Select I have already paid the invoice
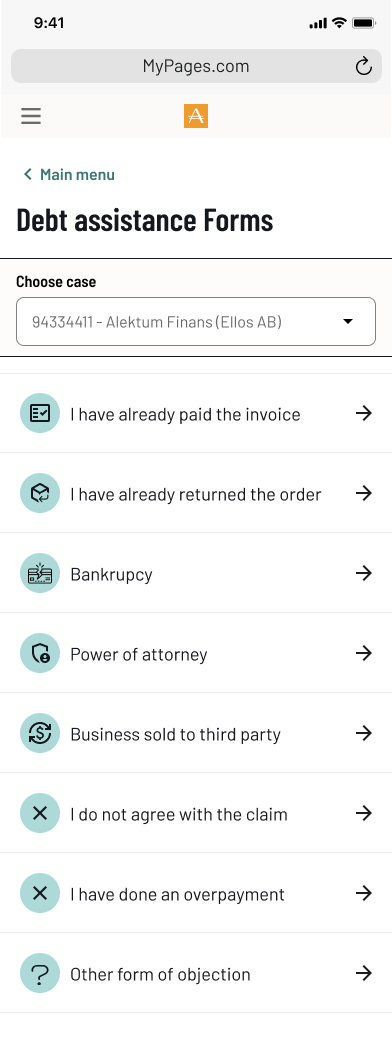 [x=196, y=413]
